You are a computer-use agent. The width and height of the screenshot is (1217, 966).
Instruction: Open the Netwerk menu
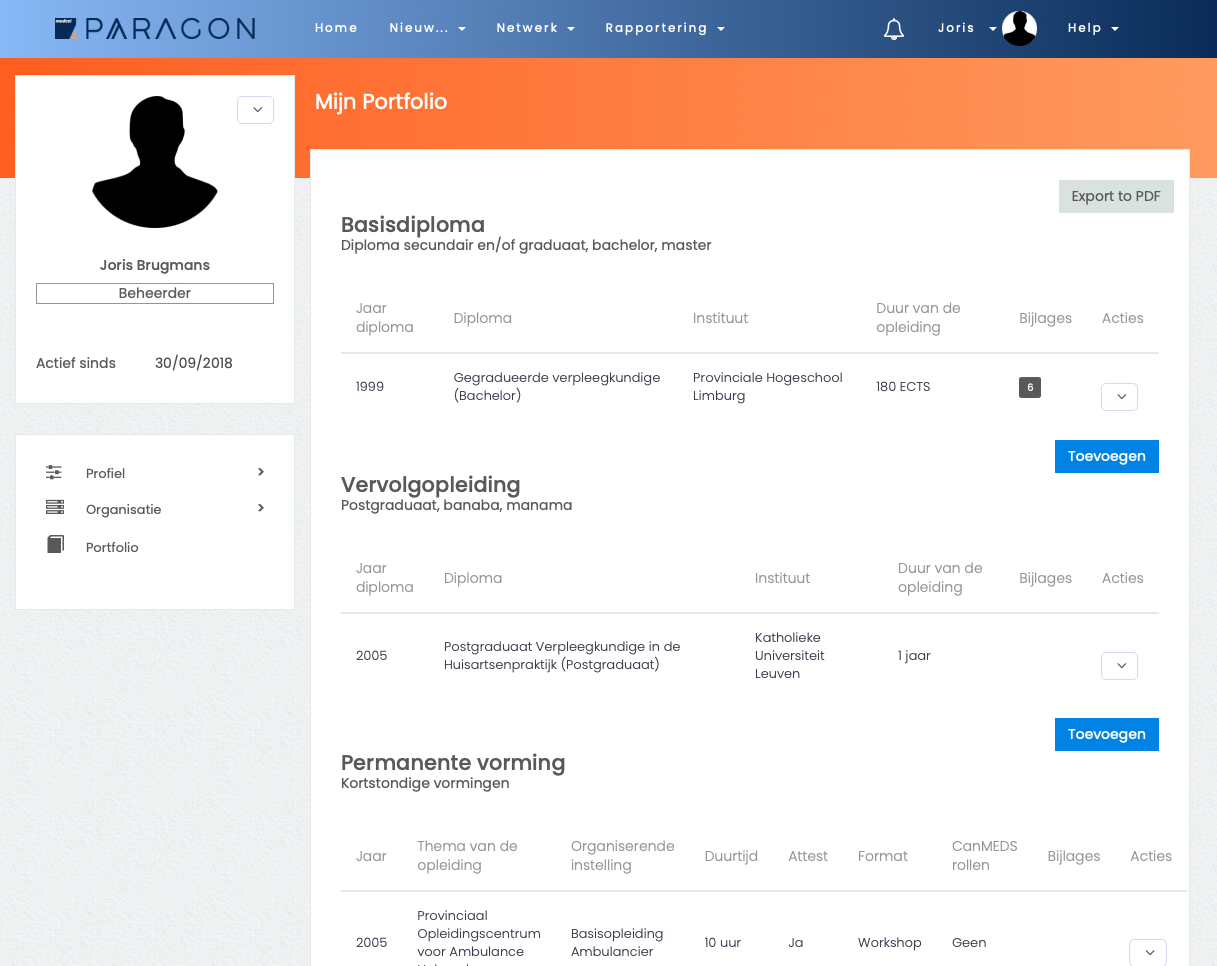click(x=535, y=28)
